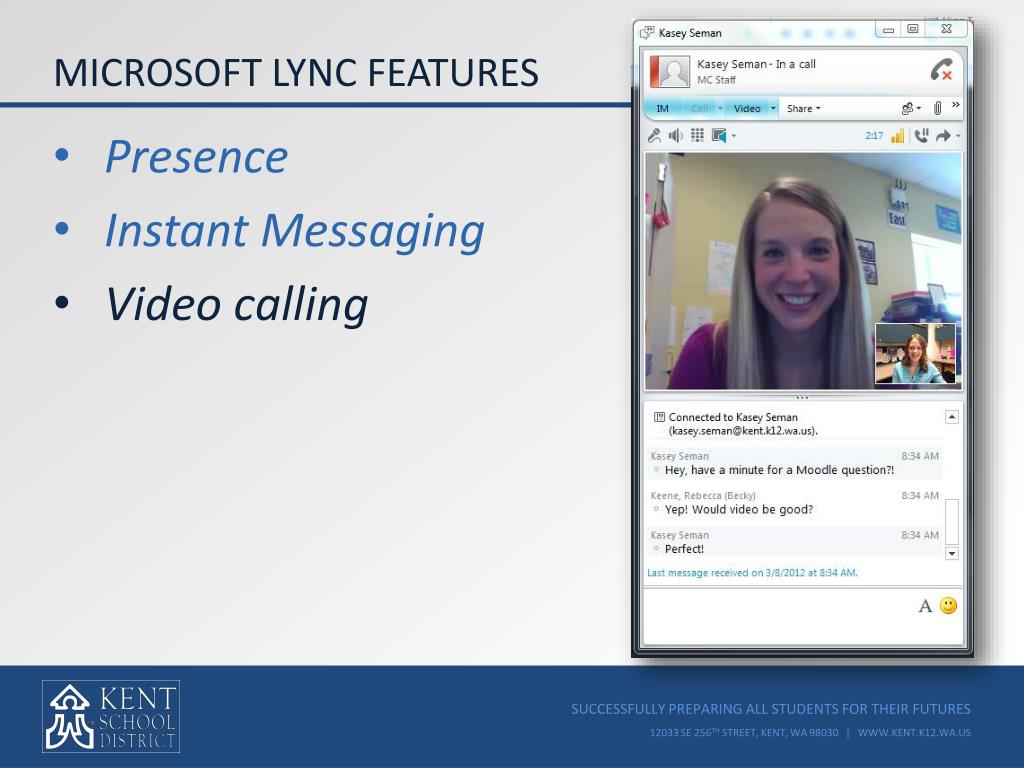Select the Video tab
This screenshot has height=768, width=1024.
point(747,108)
